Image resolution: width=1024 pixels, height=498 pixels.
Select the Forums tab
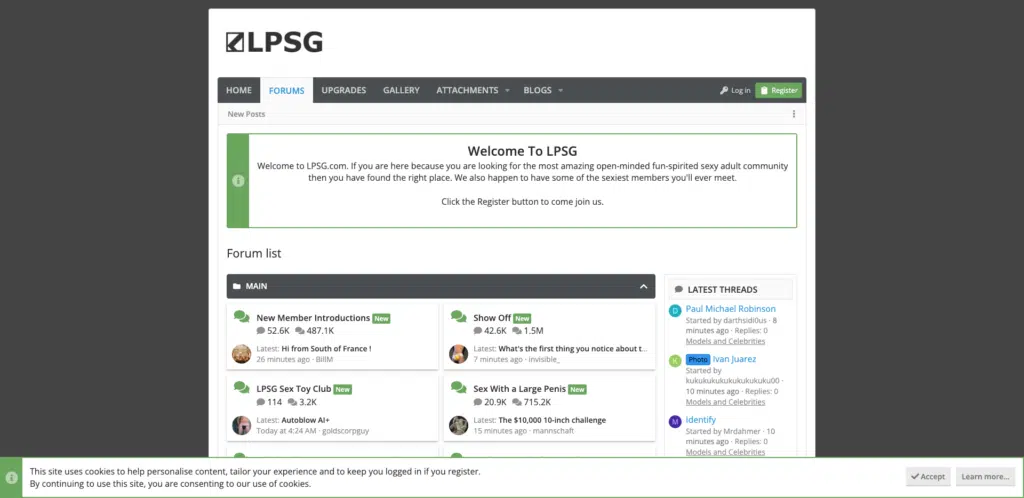coord(287,90)
